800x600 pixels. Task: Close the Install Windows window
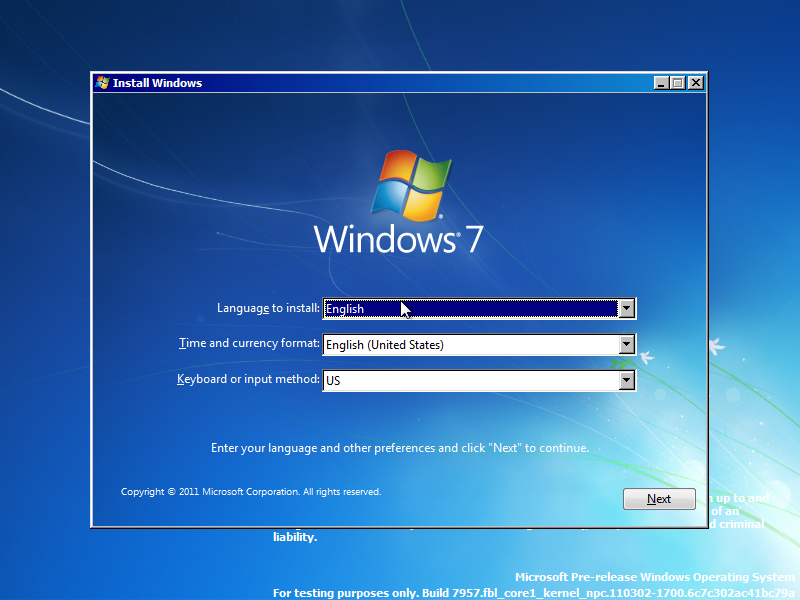tap(695, 83)
